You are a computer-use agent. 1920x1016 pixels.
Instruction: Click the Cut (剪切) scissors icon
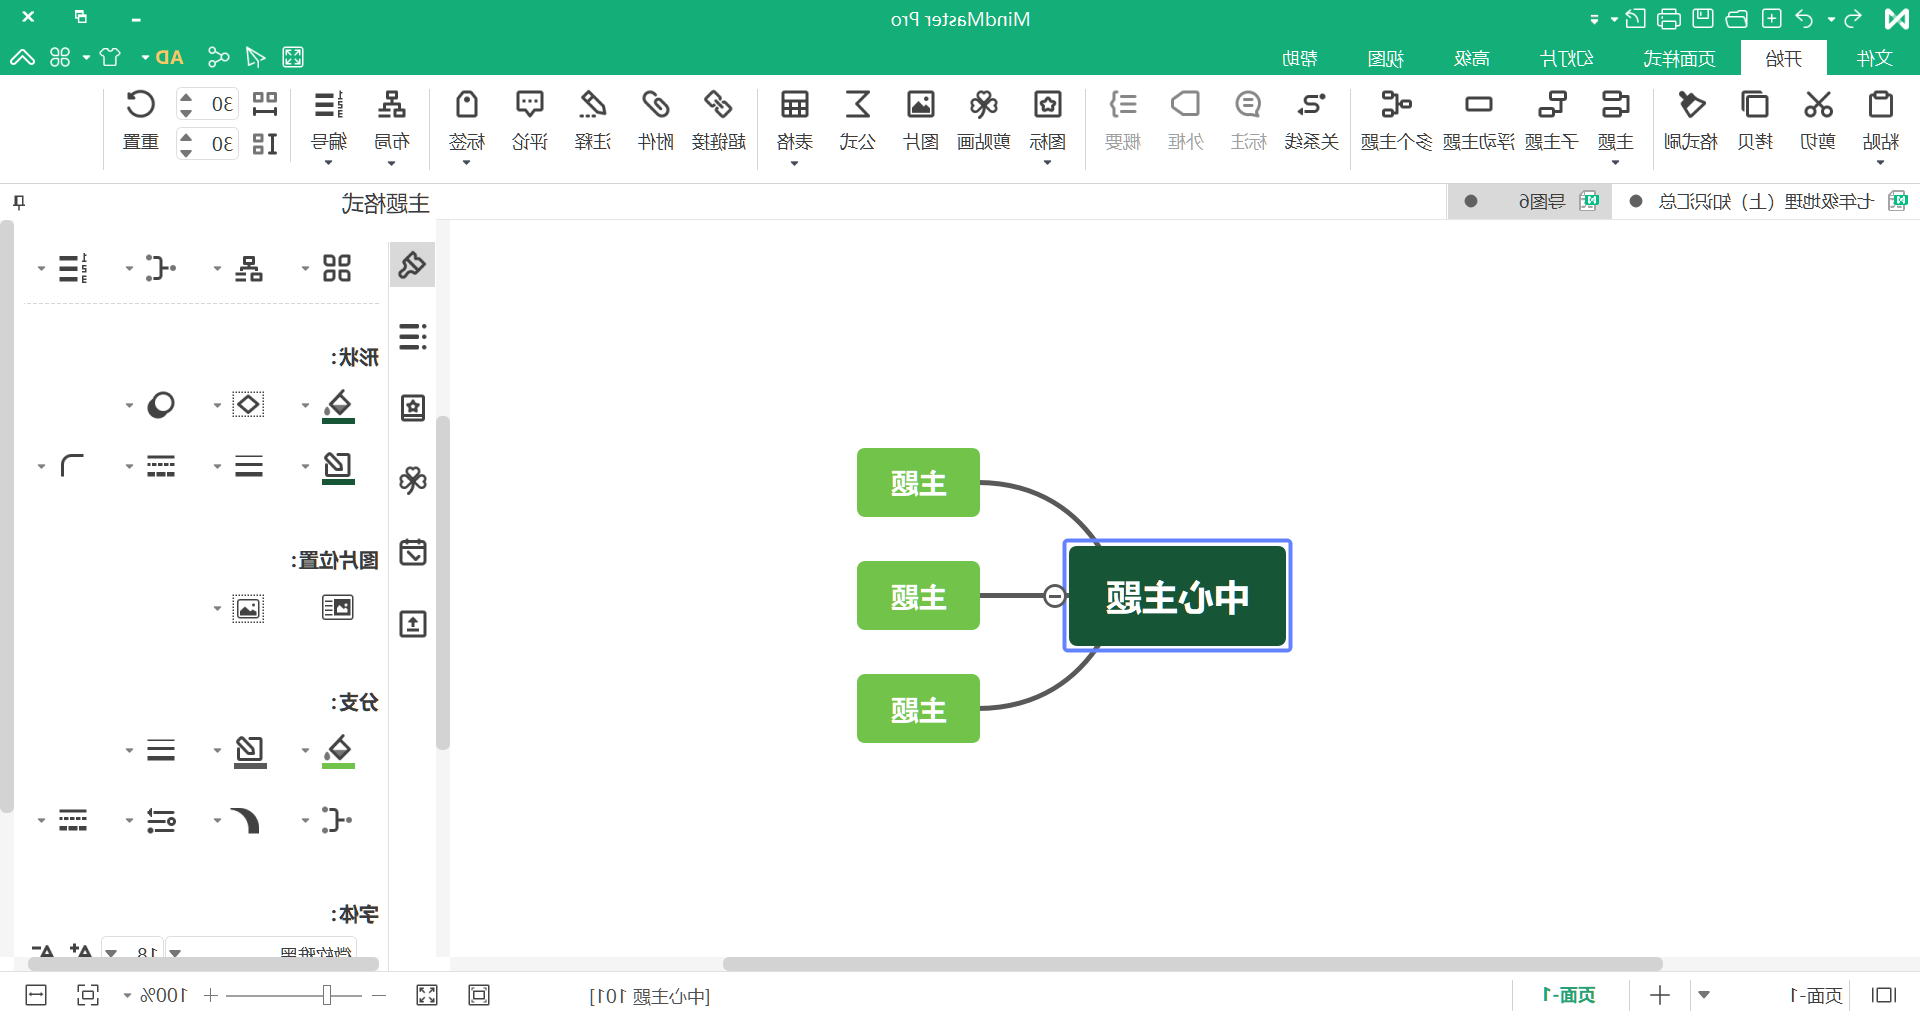click(x=1818, y=105)
